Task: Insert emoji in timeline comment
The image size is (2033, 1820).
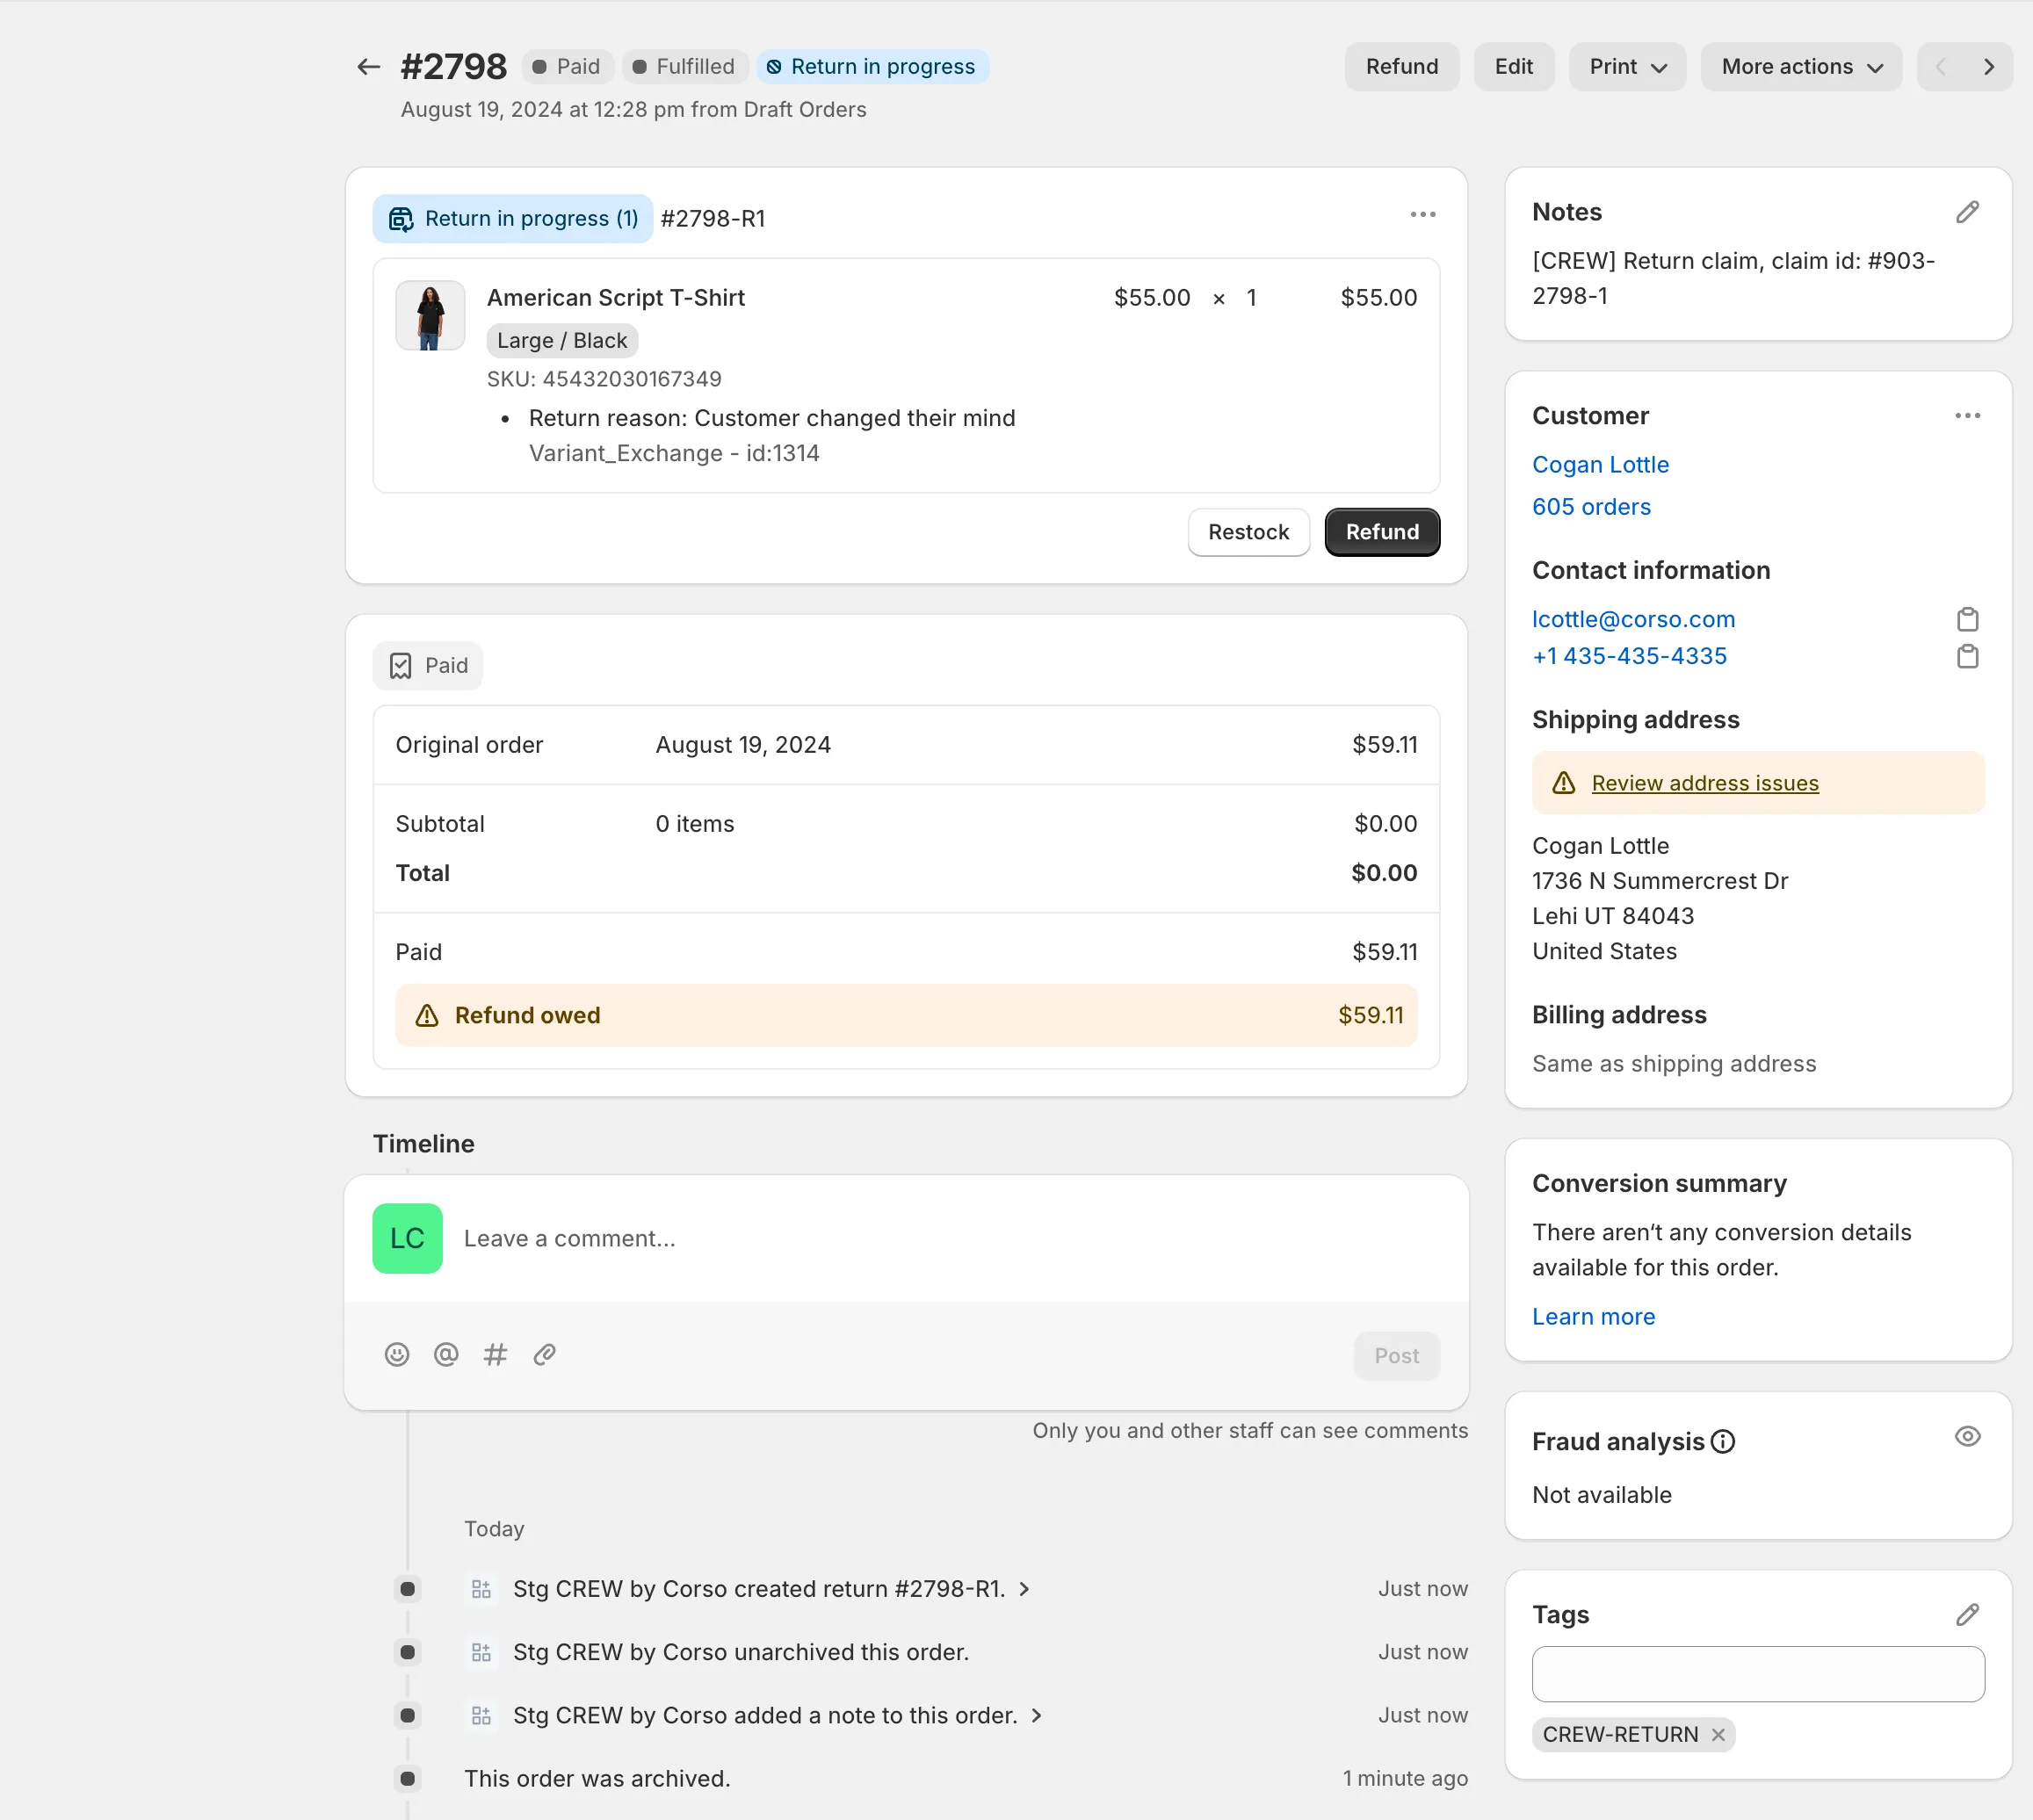Action: point(397,1354)
